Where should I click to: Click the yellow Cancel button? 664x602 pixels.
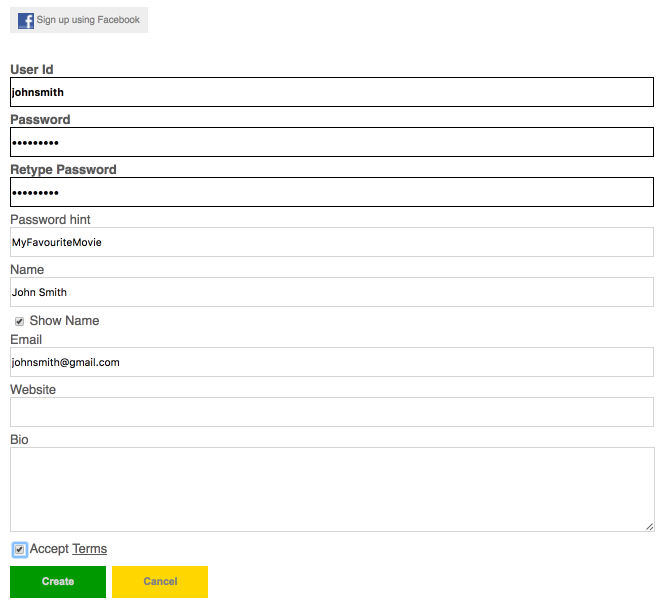(x=160, y=582)
